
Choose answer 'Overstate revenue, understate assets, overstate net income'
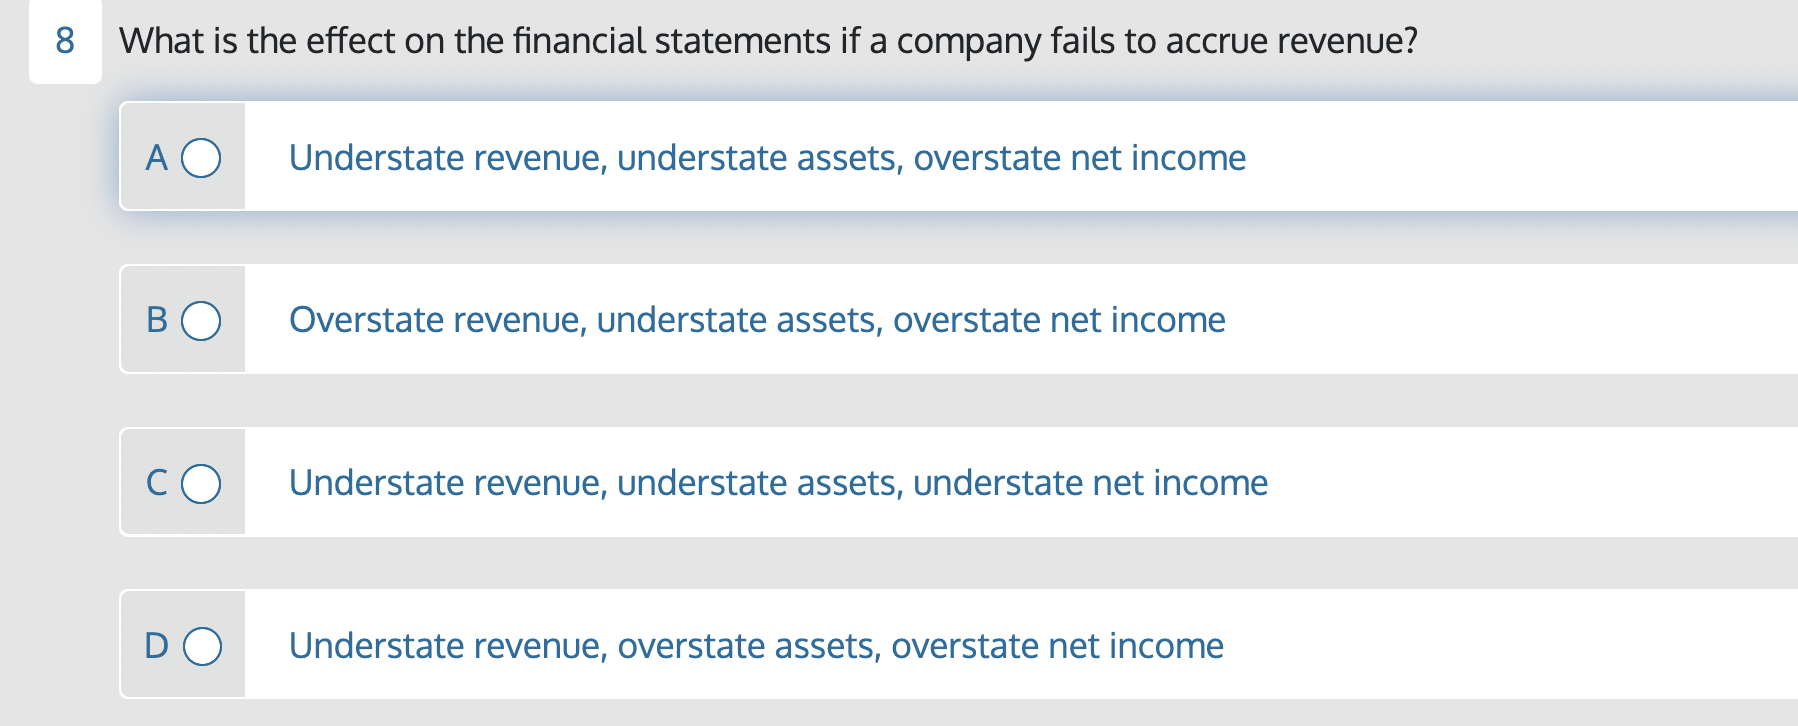coord(757,320)
